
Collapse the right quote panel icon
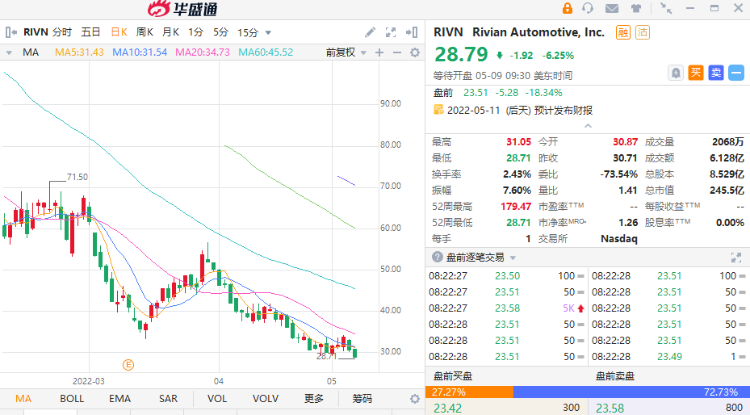[412, 32]
